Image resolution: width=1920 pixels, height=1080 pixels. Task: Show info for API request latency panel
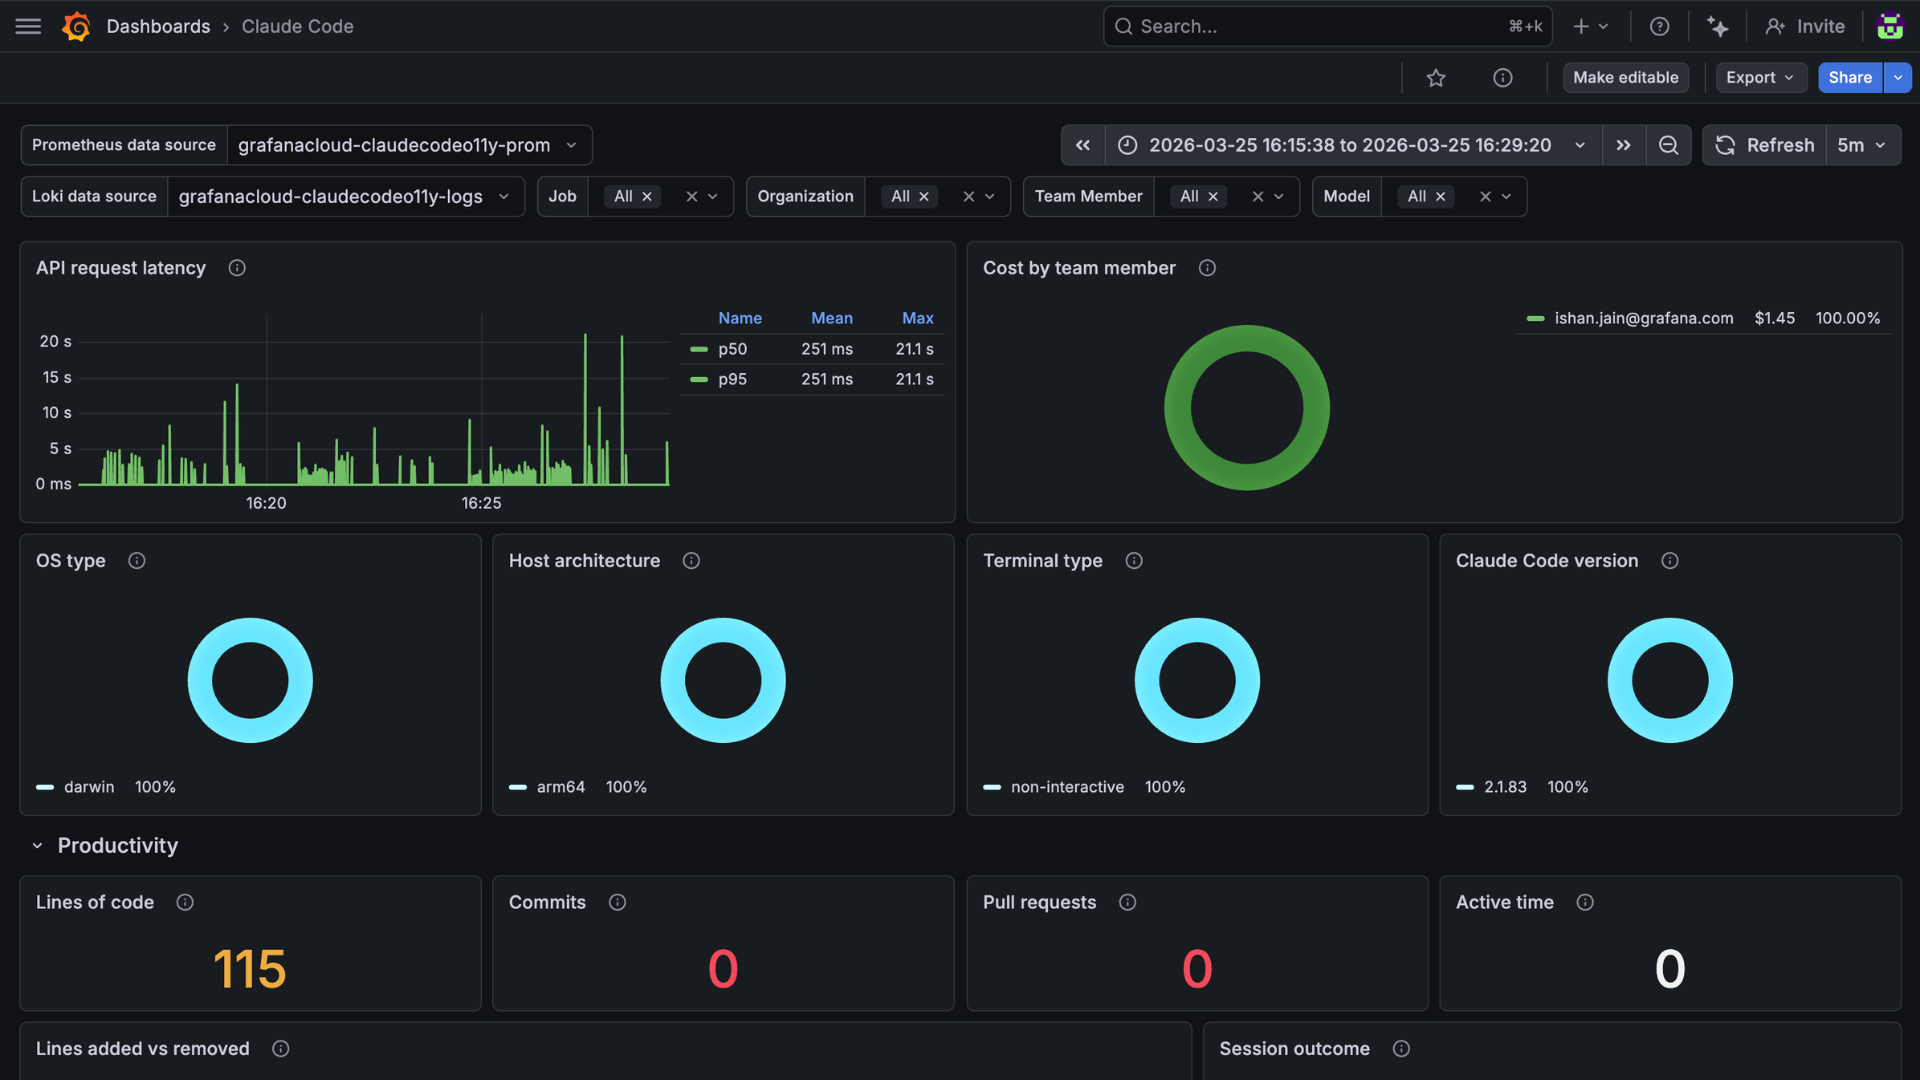pos(237,268)
